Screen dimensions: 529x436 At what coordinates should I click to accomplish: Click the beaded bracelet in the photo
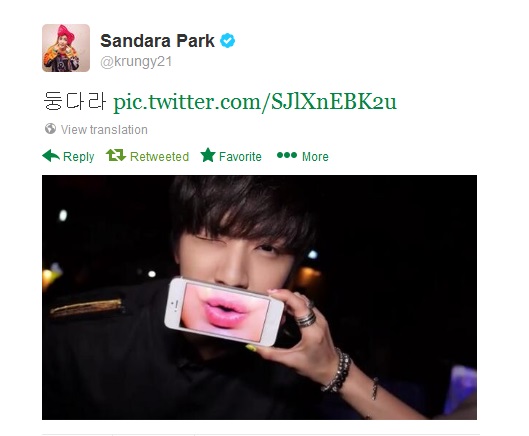click(338, 371)
